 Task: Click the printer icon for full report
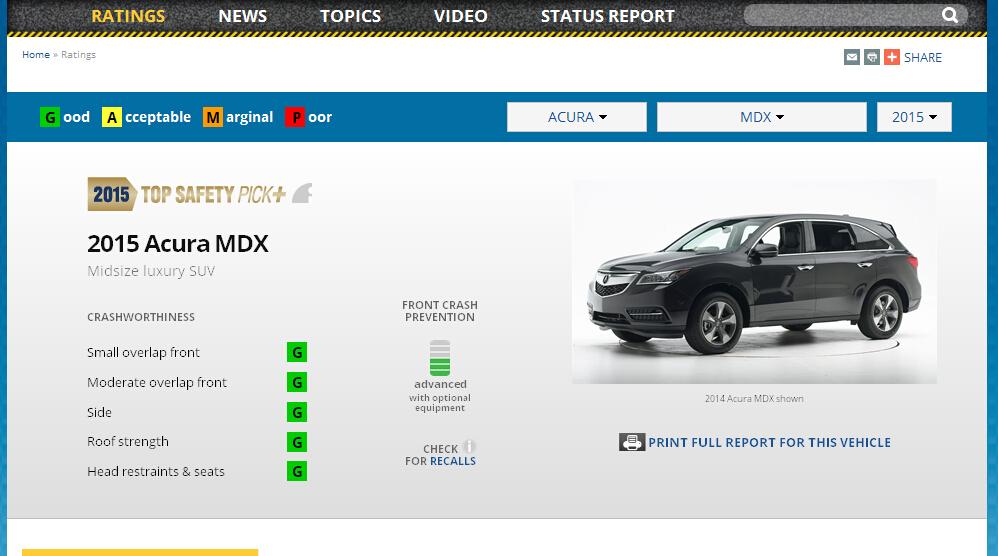(x=631, y=442)
